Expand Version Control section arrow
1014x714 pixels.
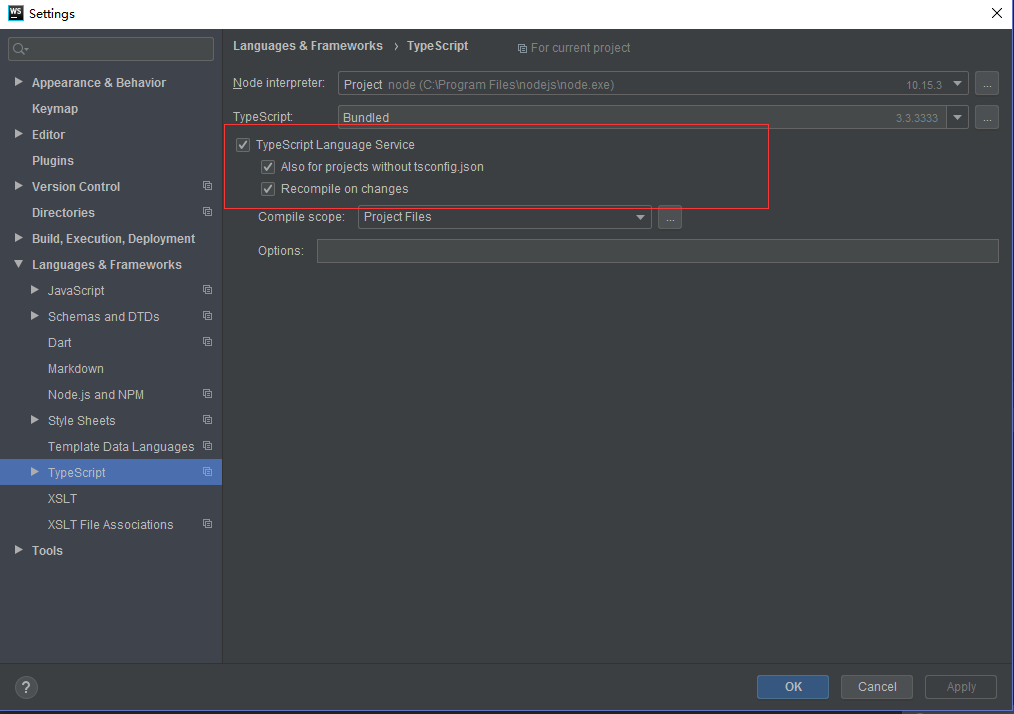pos(19,186)
